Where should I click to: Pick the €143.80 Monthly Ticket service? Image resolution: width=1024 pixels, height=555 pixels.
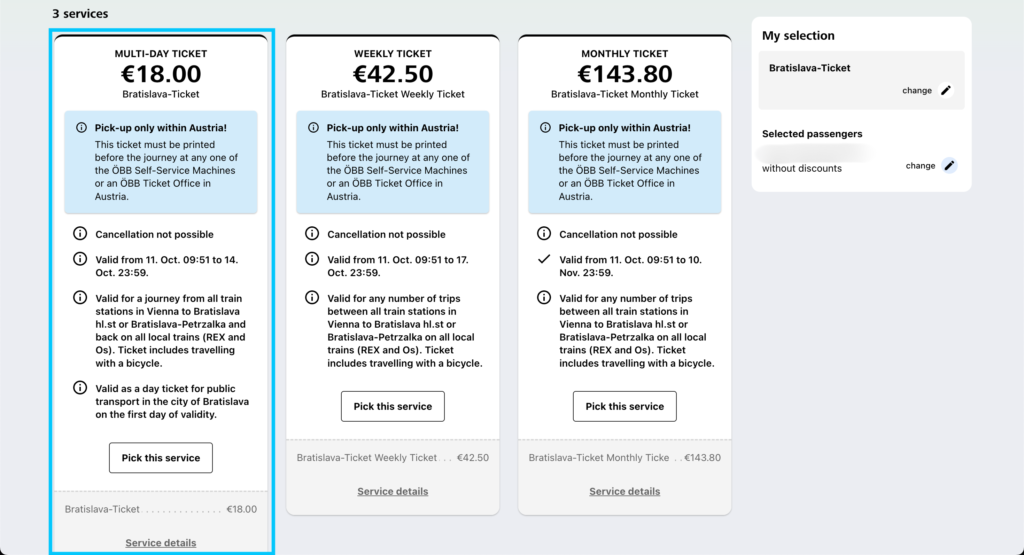625,407
